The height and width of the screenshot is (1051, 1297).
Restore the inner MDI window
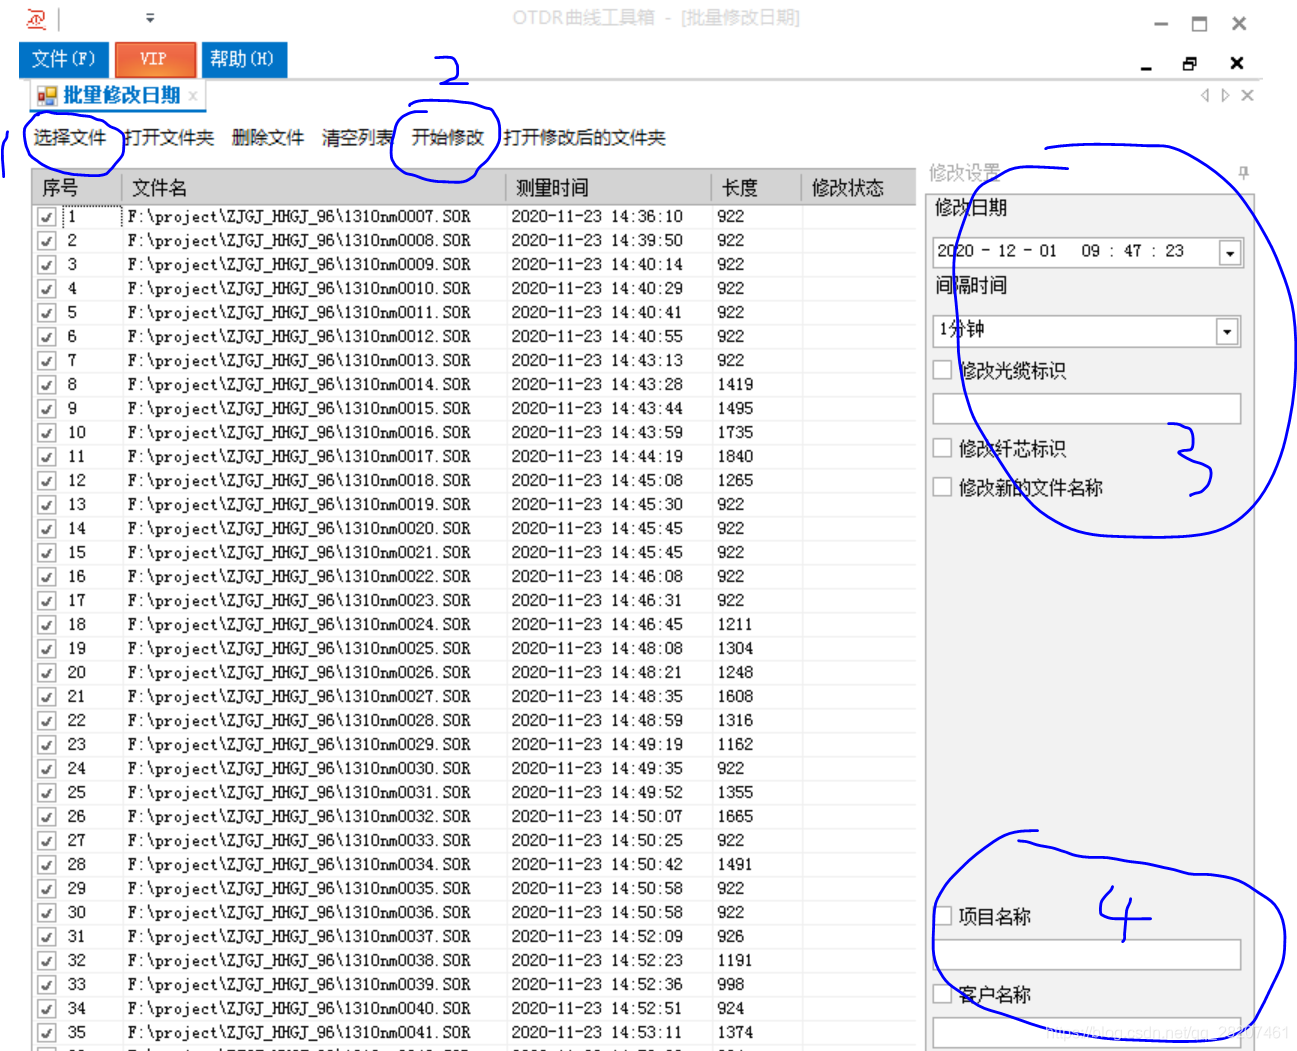pos(1189,63)
